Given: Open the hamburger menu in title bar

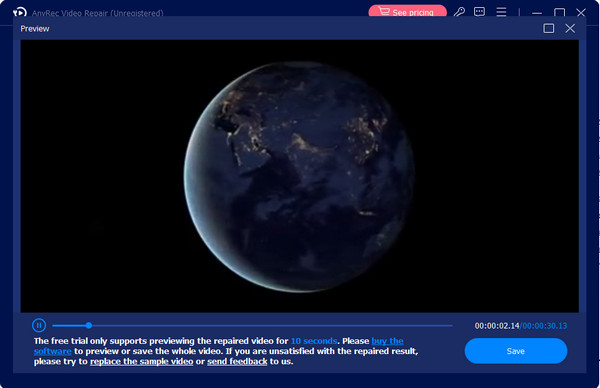Looking at the screenshot, I should tap(501, 12).
